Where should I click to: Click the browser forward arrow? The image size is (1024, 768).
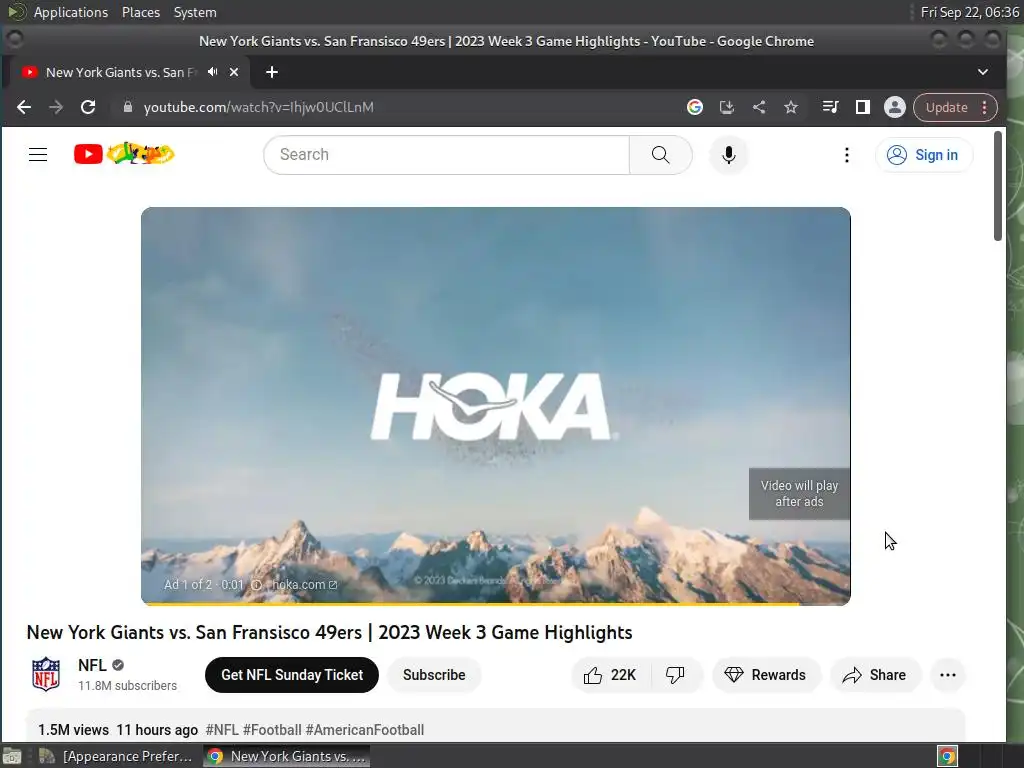click(56, 107)
